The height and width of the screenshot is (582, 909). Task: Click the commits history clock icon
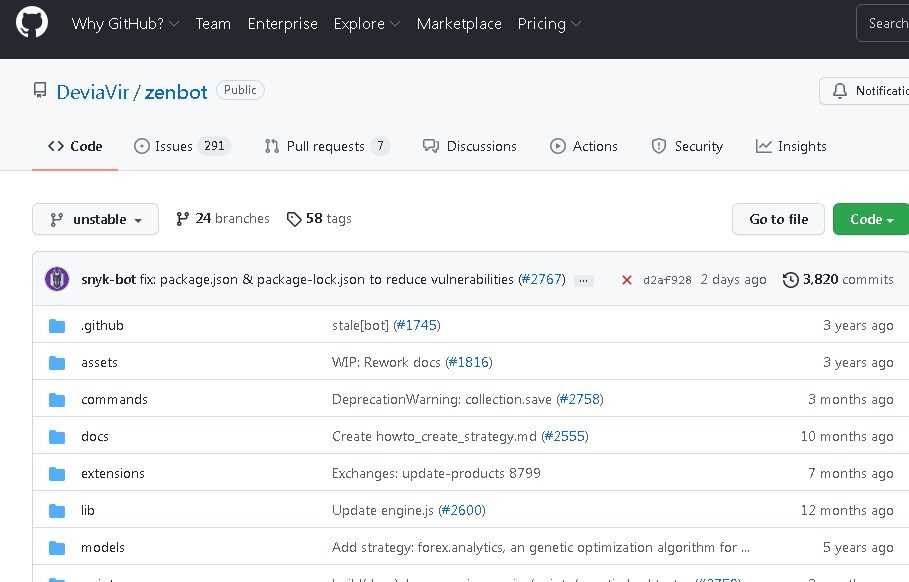[x=791, y=280]
